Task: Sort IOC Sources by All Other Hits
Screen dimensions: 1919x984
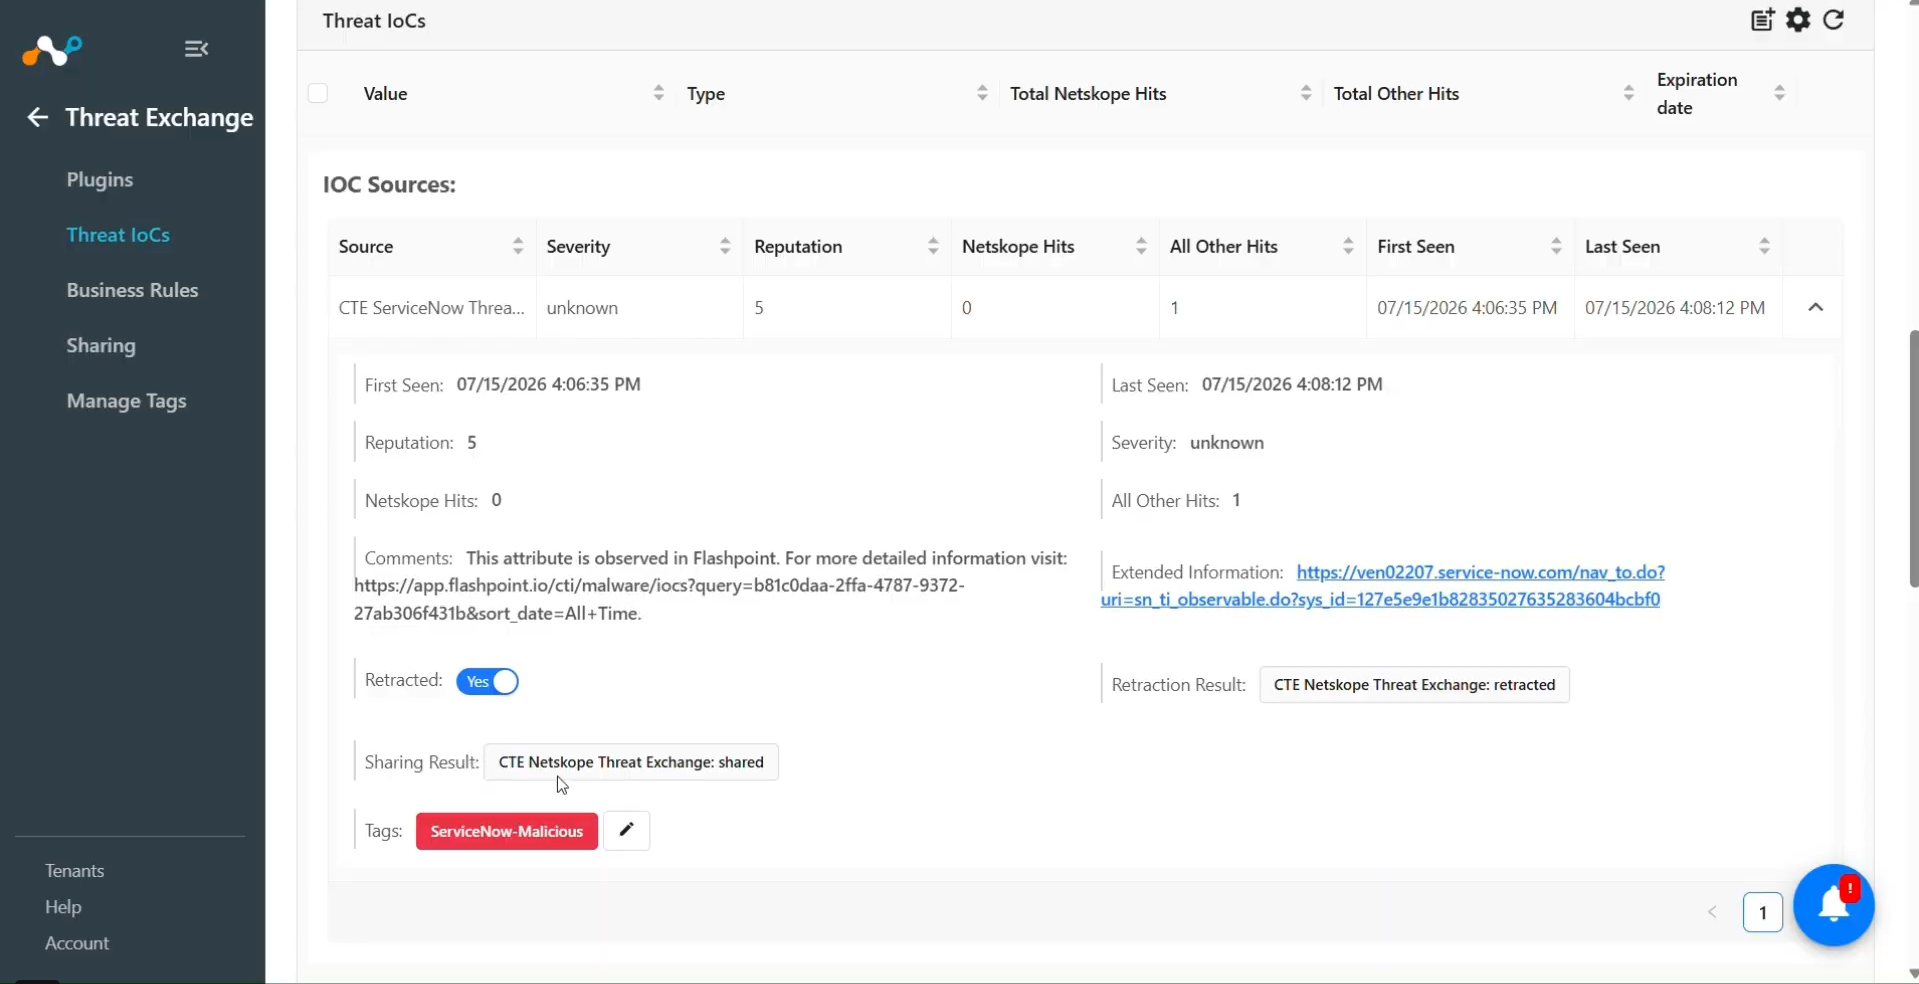Action: coord(1348,246)
